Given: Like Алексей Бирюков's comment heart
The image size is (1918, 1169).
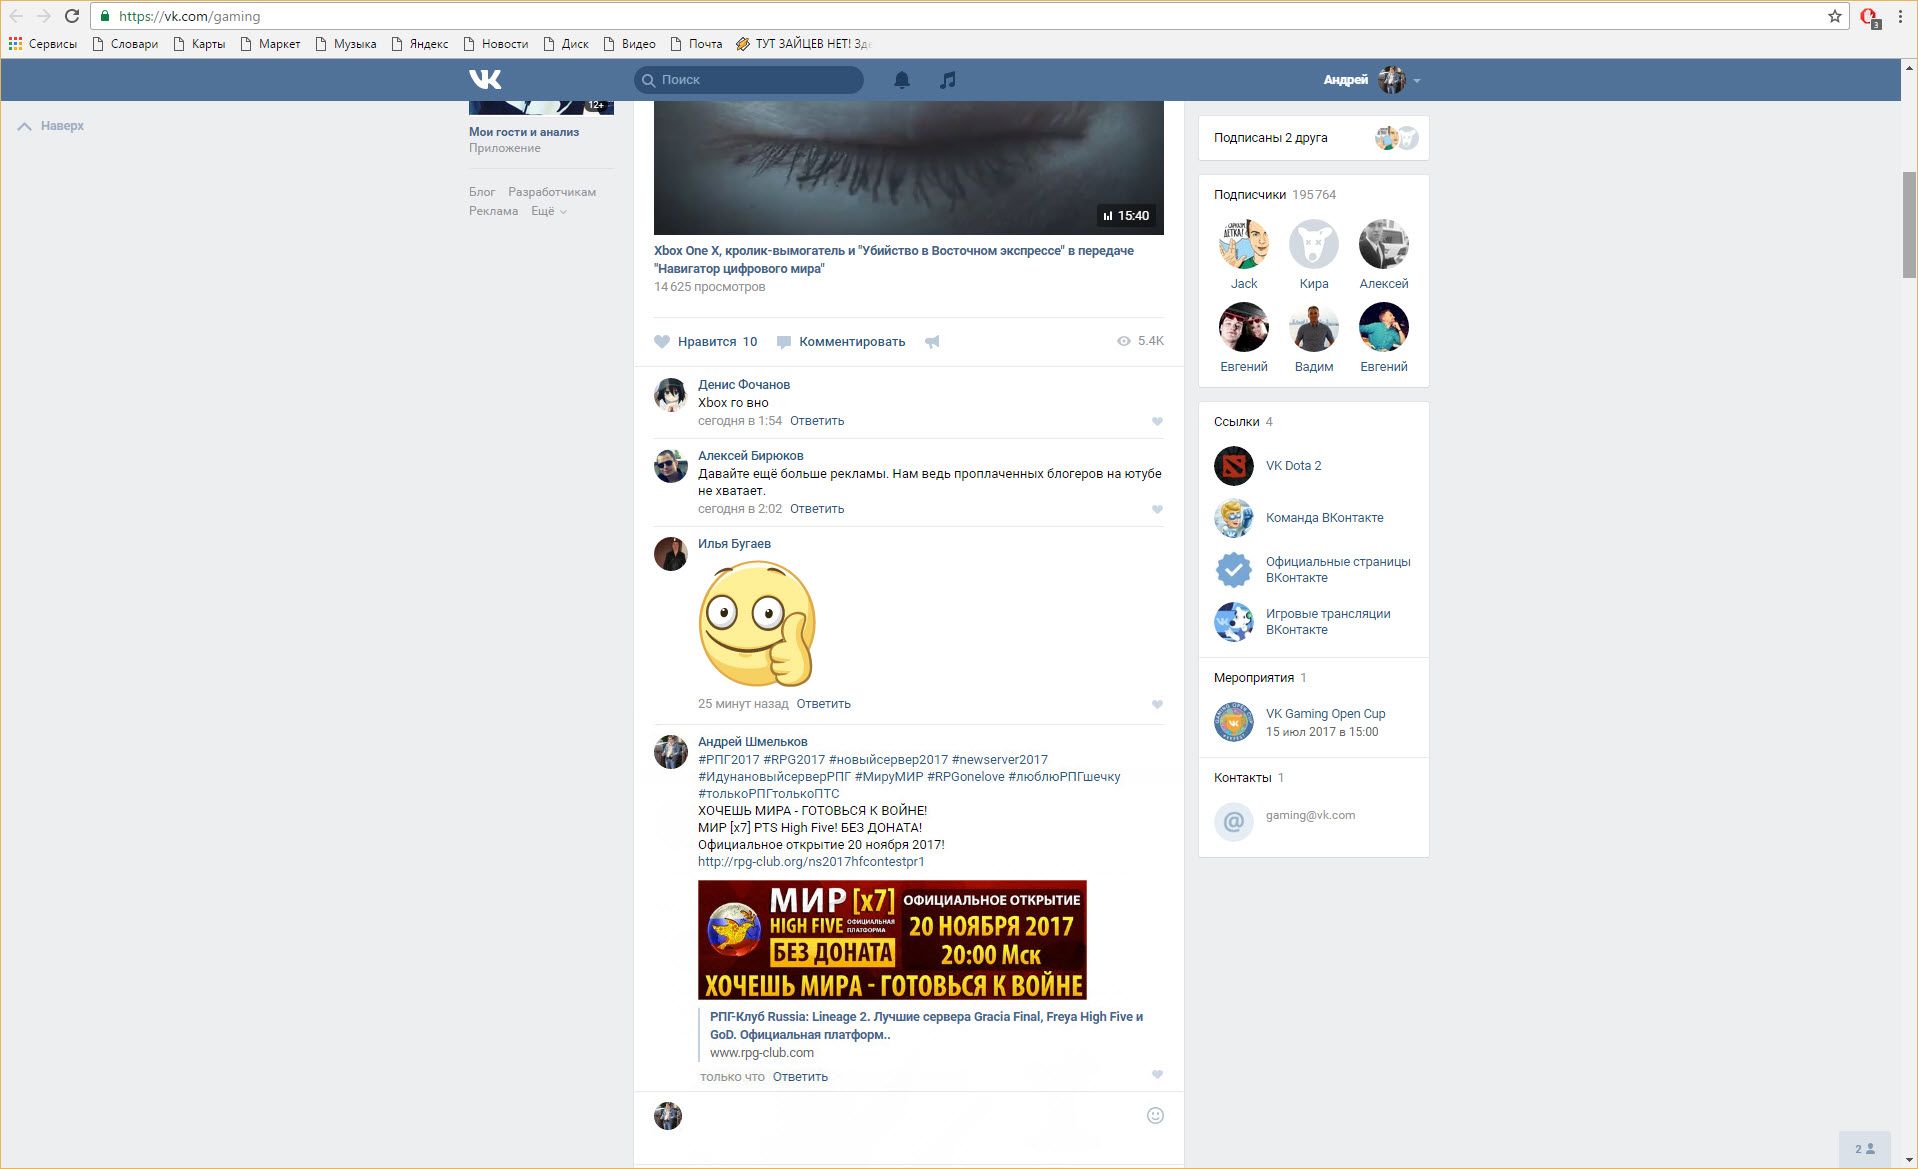Looking at the screenshot, I should click(1157, 510).
